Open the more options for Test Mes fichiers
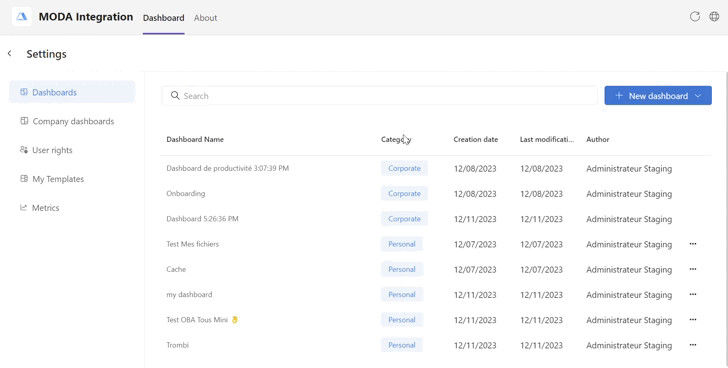Viewport: 728px width, 368px height. 693,244
